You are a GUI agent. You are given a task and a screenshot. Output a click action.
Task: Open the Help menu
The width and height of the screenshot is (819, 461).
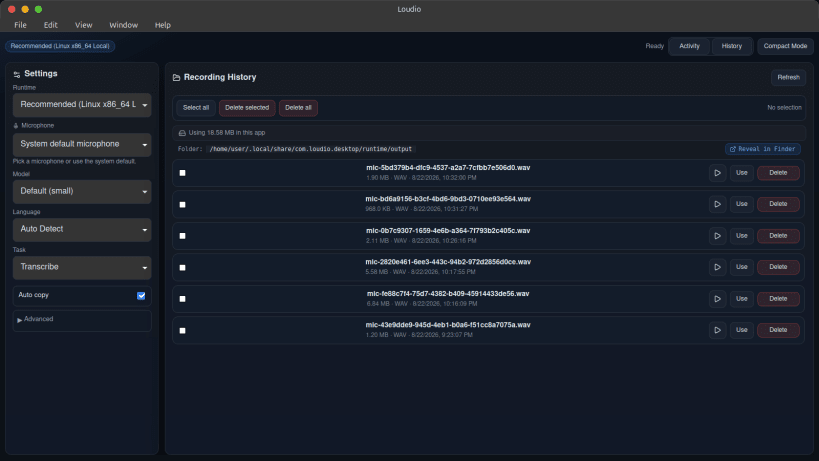[x=162, y=25]
